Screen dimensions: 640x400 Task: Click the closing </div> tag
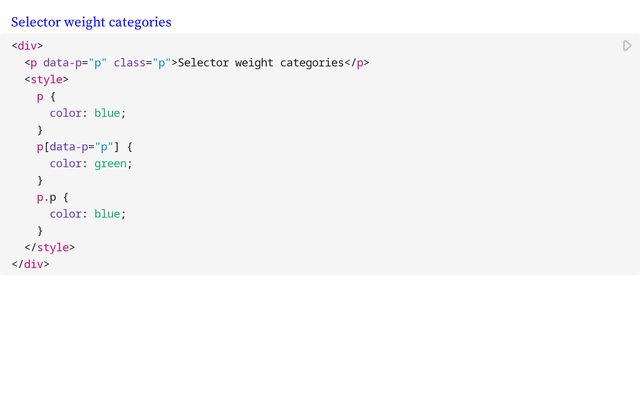click(31, 264)
